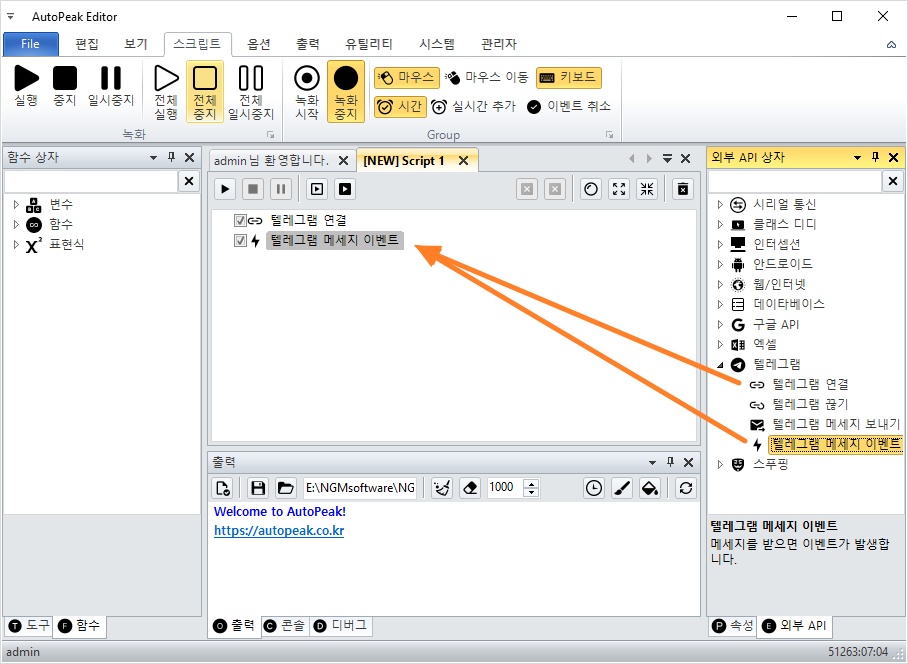Expand the 안드로이드 API node

click(x=720, y=265)
